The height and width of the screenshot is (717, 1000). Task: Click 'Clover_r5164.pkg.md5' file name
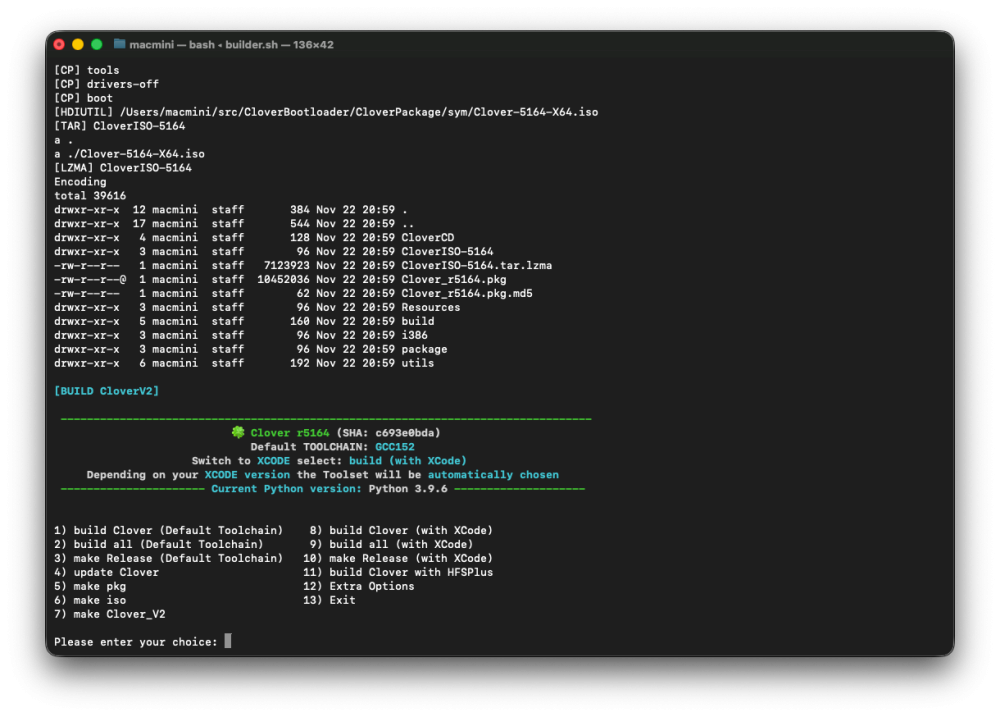pyautogui.click(x=467, y=293)
